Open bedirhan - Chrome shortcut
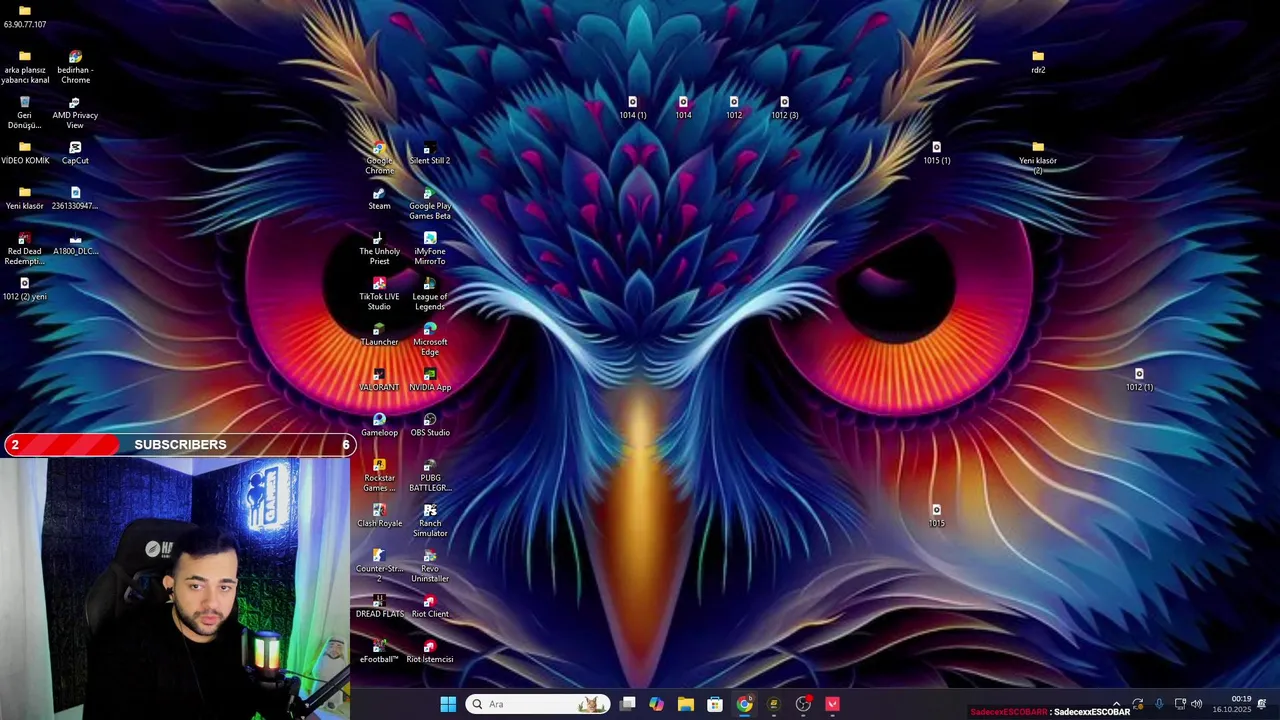The width and height of the screenshot is (1280, 720). (75, 68)
